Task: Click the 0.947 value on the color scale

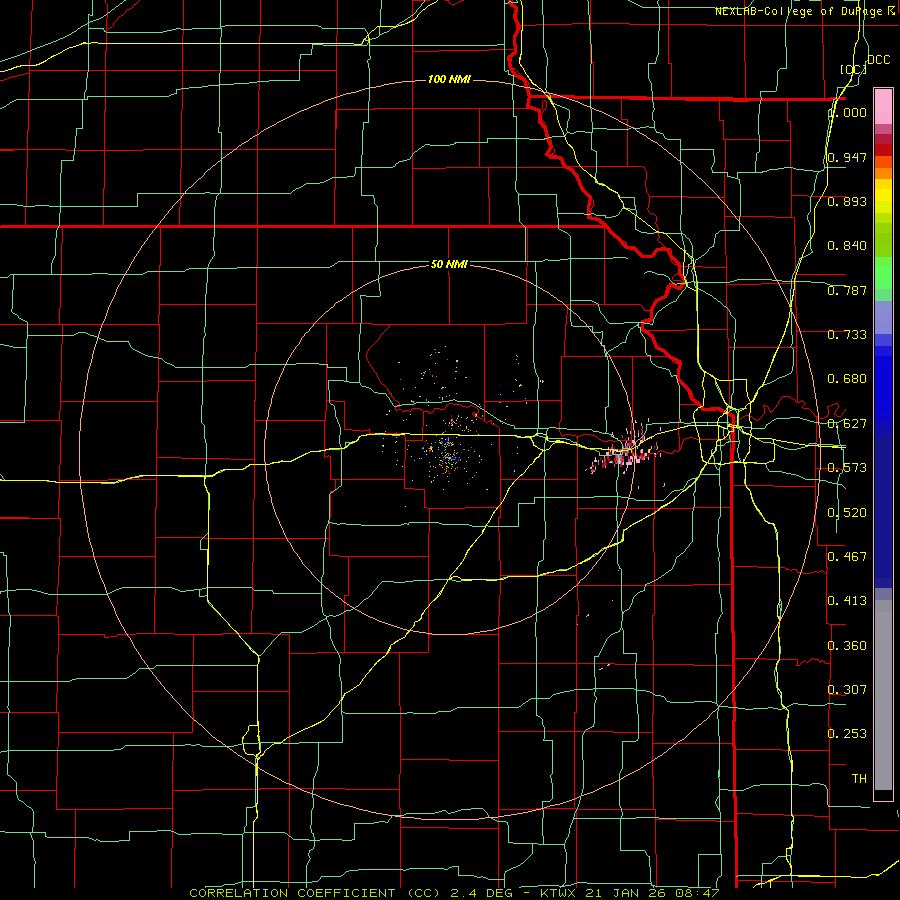Action: (847, 157)
